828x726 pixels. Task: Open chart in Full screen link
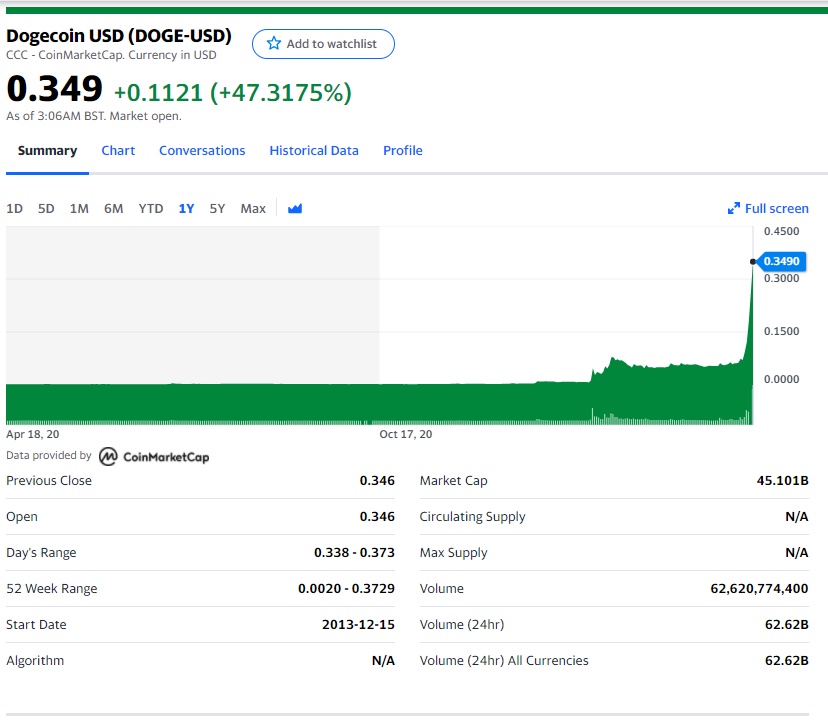pyautogui.click(x=776, y=209)
